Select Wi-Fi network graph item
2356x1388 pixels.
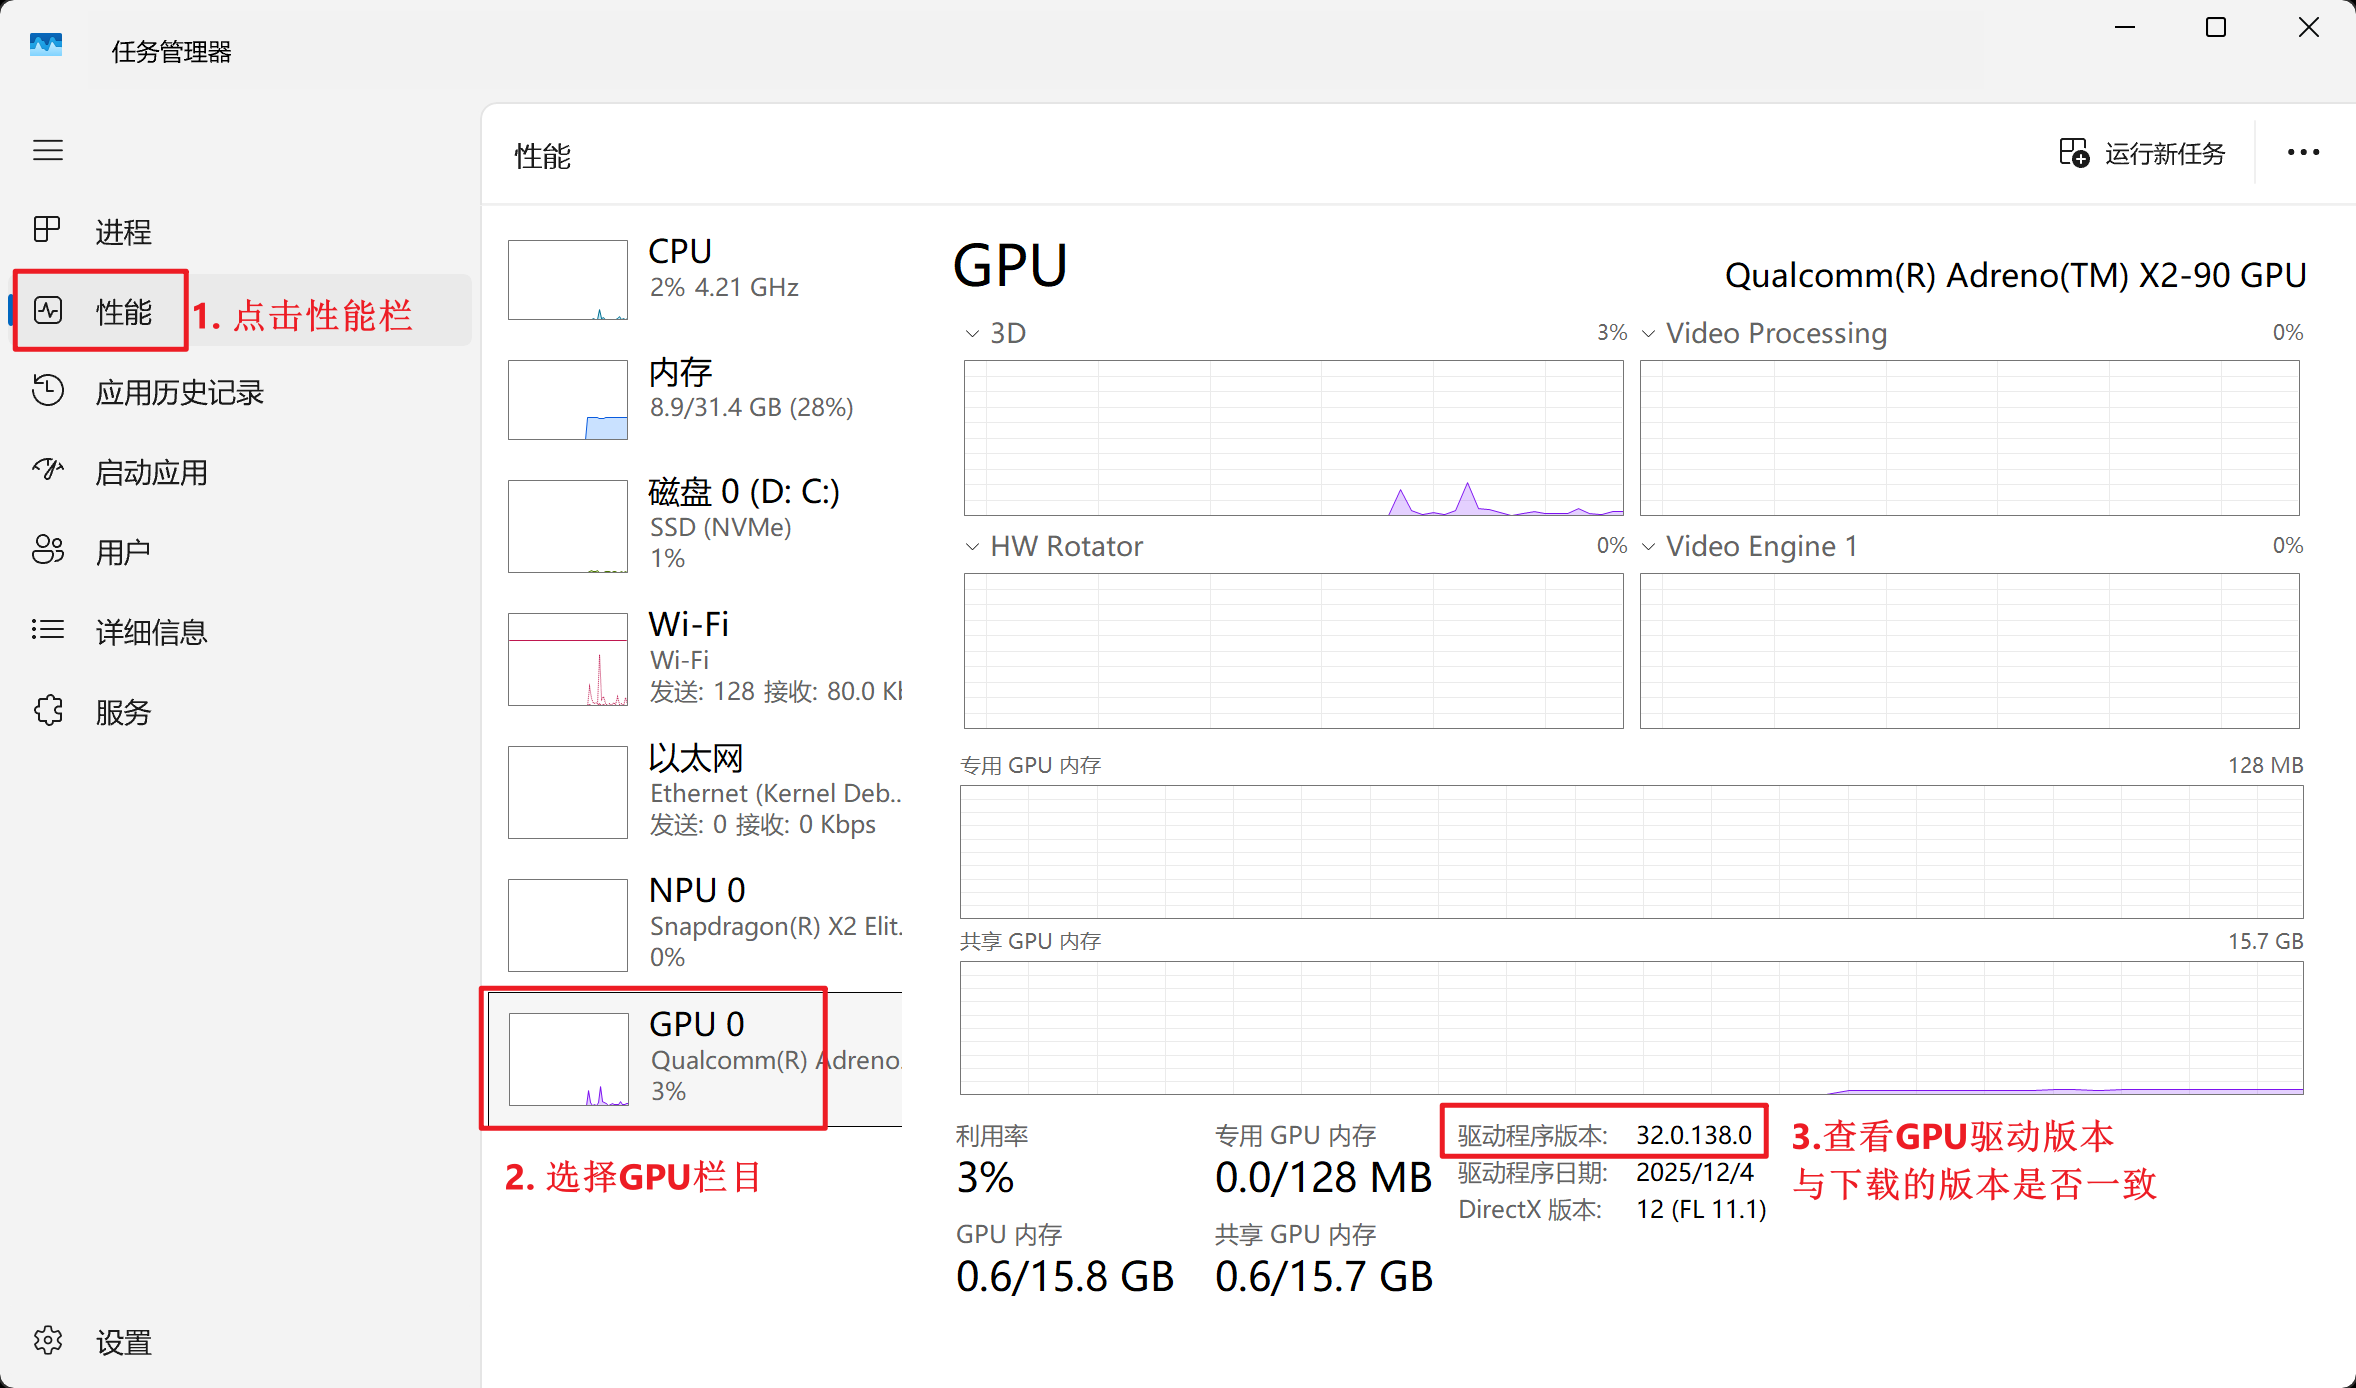(x=700, y=658)
